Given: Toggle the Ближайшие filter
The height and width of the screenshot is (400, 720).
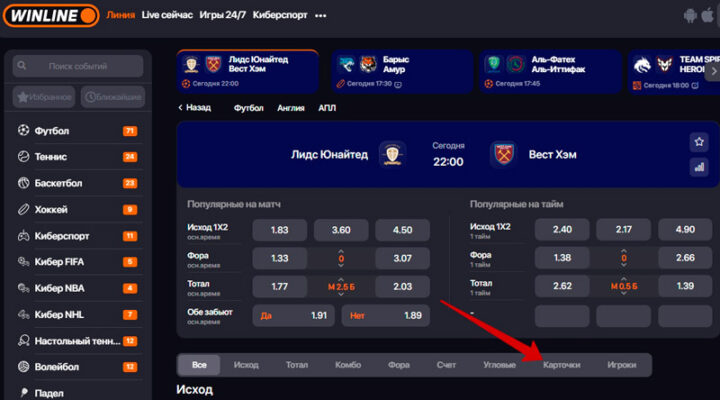Looking at the screenshot, I should pos(113,97).
